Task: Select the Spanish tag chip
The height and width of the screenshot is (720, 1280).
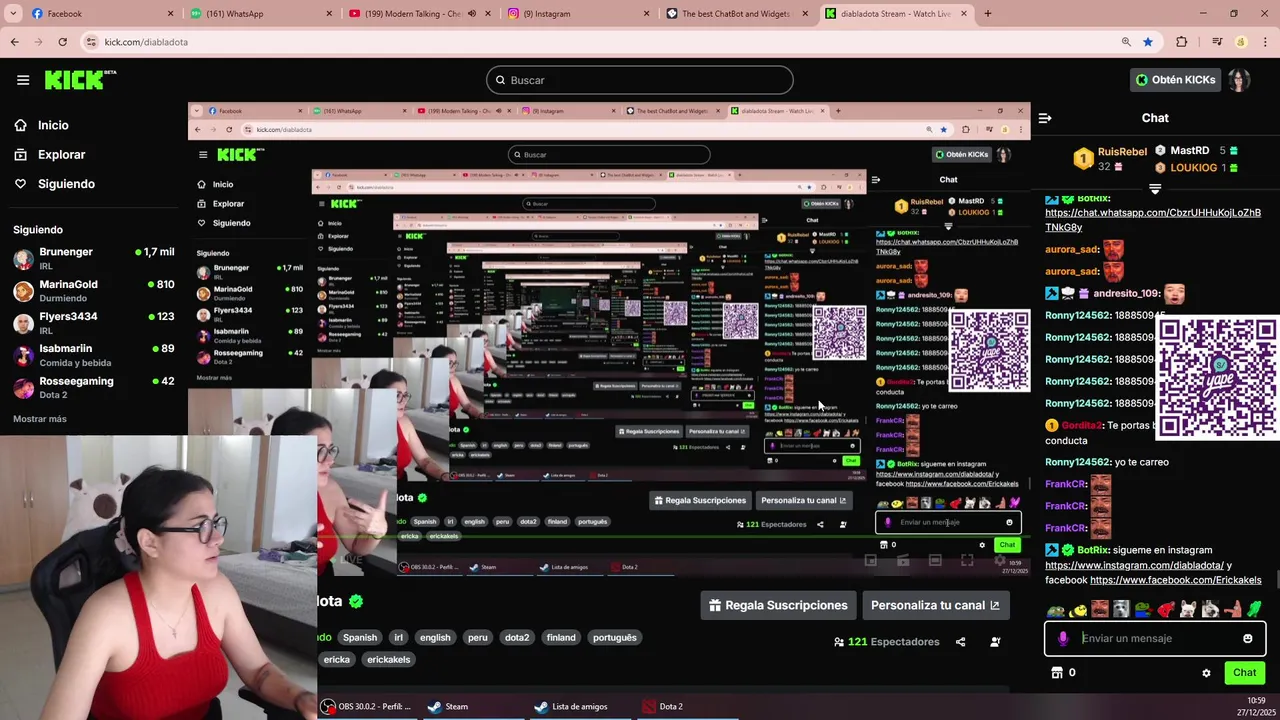Action: tap(360, 637)
